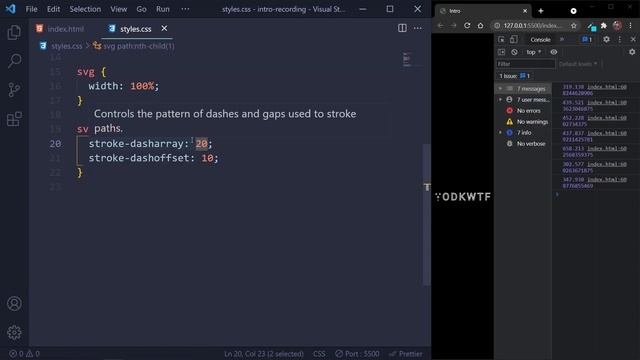Go back in the Chrome browser
Image resolution: width=640 pixels, height=360 pixels.
pos(440,25)
